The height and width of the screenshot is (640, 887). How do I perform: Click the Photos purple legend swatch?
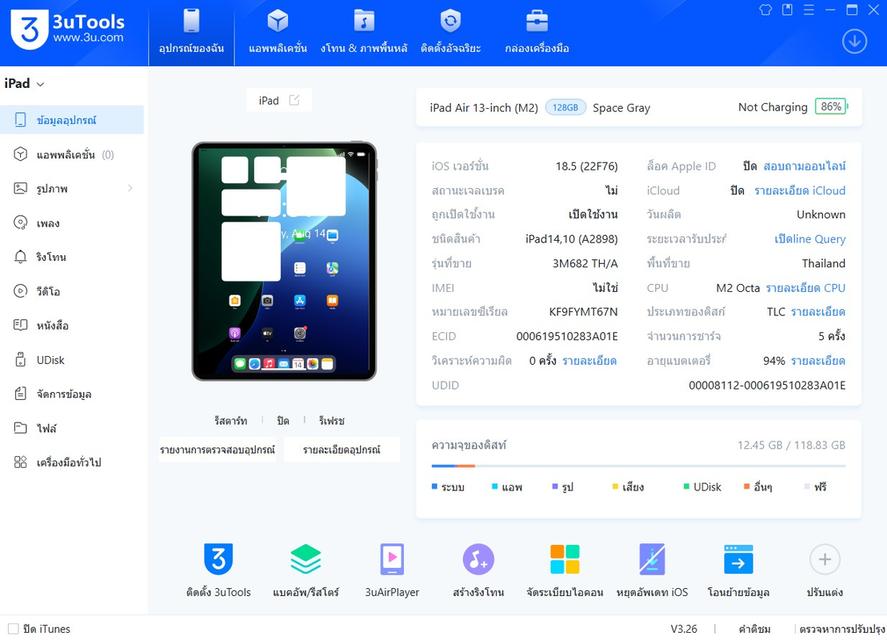click(555, 486)
